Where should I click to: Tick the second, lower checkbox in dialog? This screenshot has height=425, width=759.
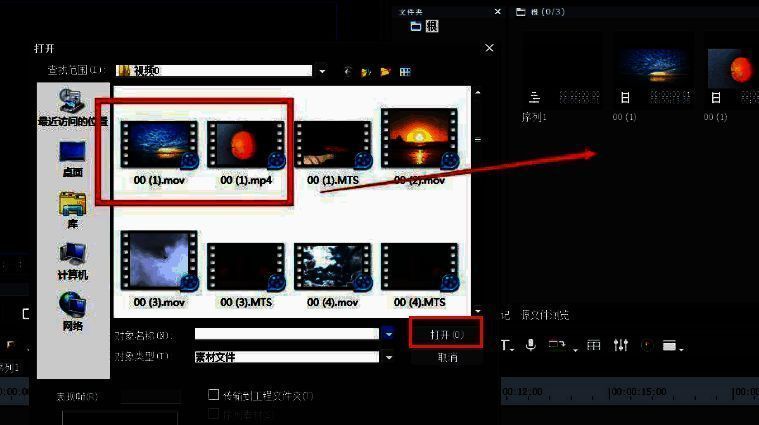pyautogui.click(x=213, y=413)
